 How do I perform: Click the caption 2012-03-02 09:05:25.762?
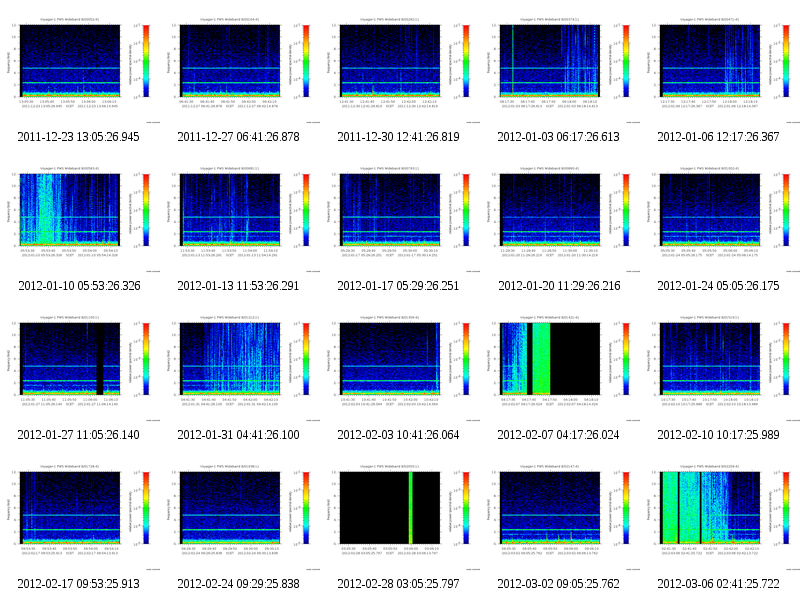coord(558,584)
